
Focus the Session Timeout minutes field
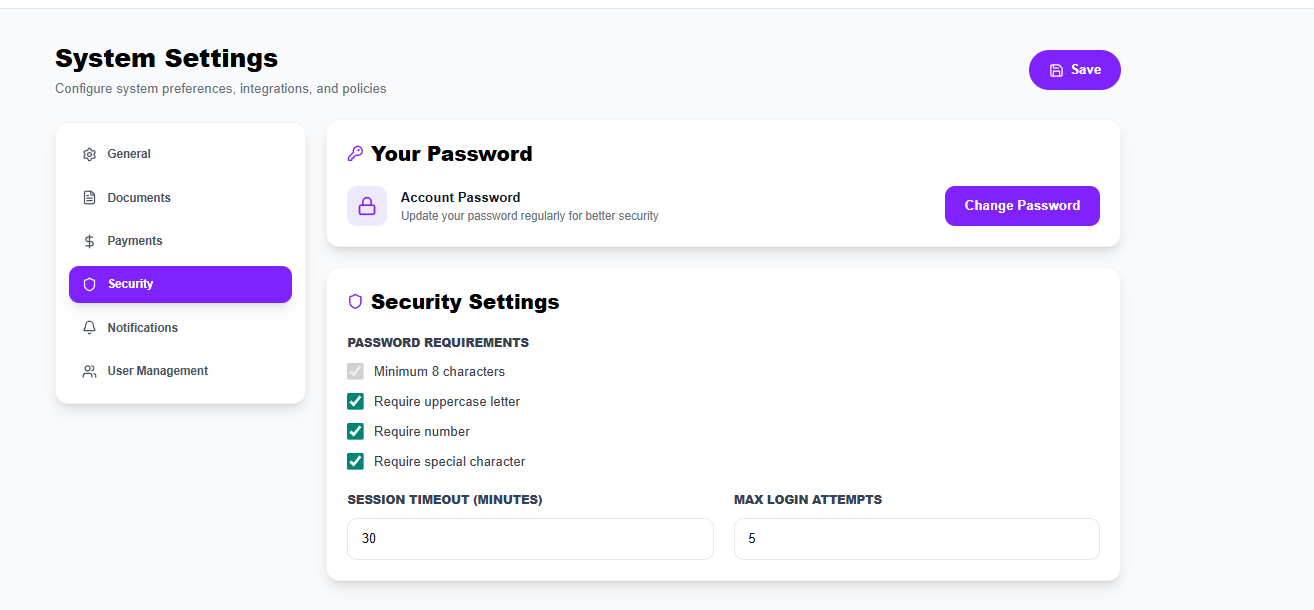[x=530, y=539]
